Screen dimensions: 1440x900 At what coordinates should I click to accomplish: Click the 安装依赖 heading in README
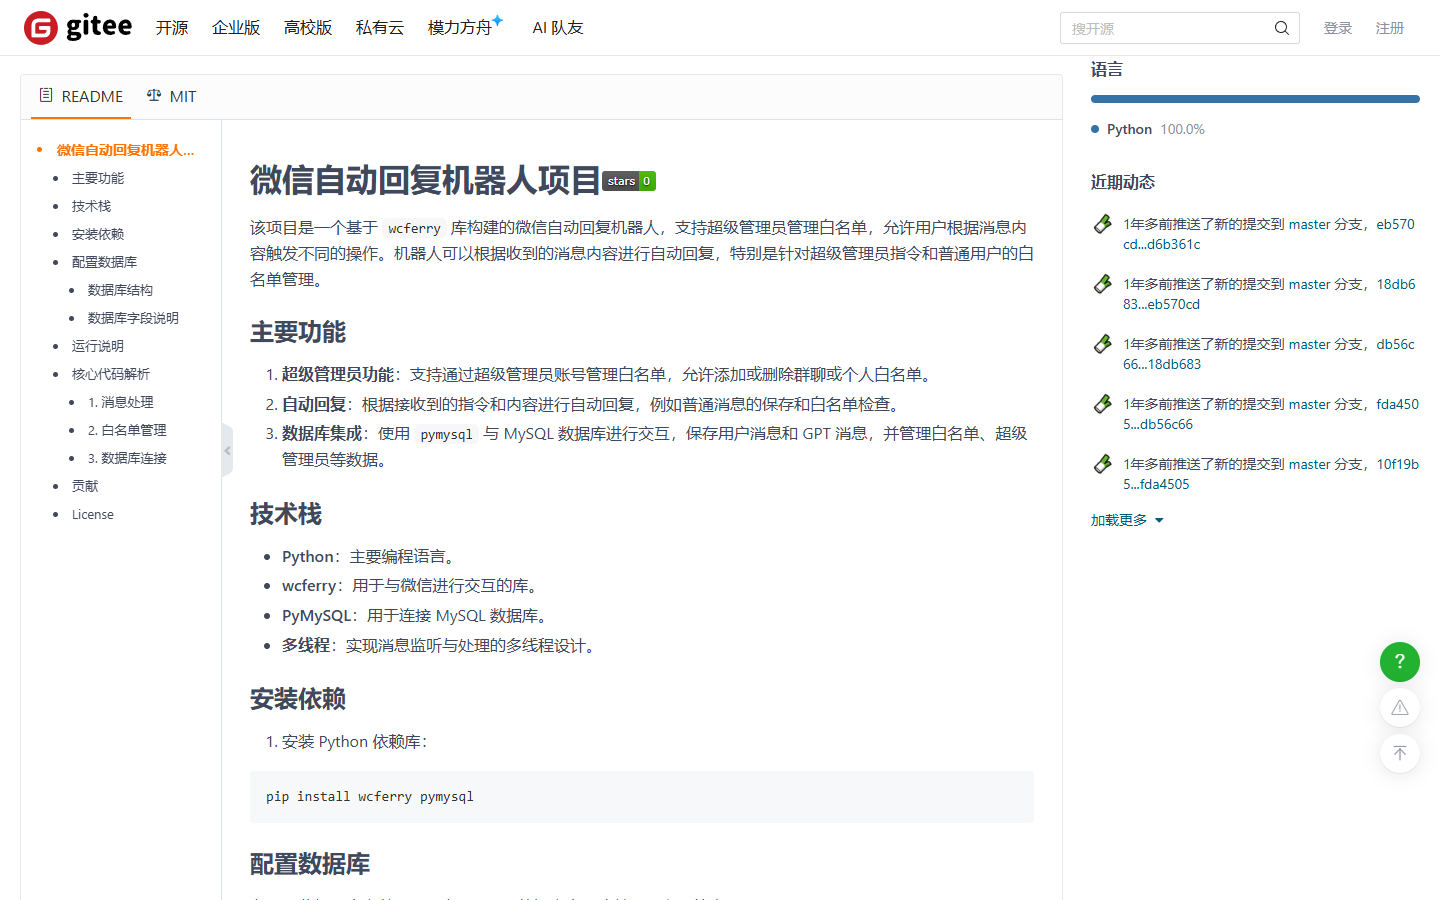(x=298, y=699)
